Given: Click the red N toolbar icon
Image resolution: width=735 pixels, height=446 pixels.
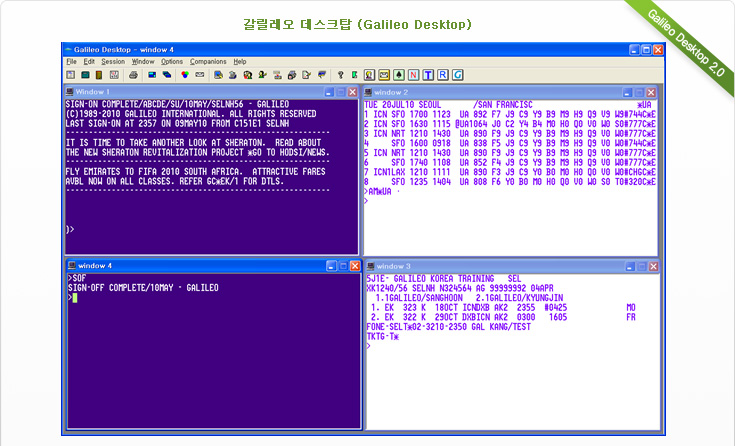Looking at the screenshot, I should 413,75.
